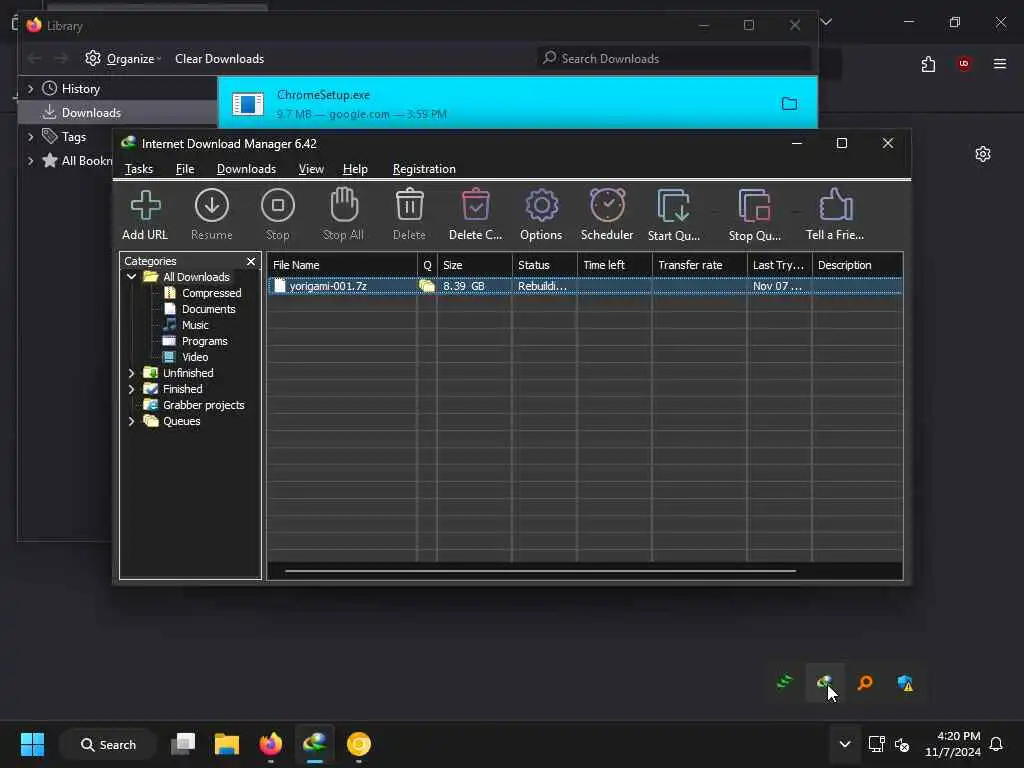
Task: Select Grabber projects tree item
Action: pos(204,405)
